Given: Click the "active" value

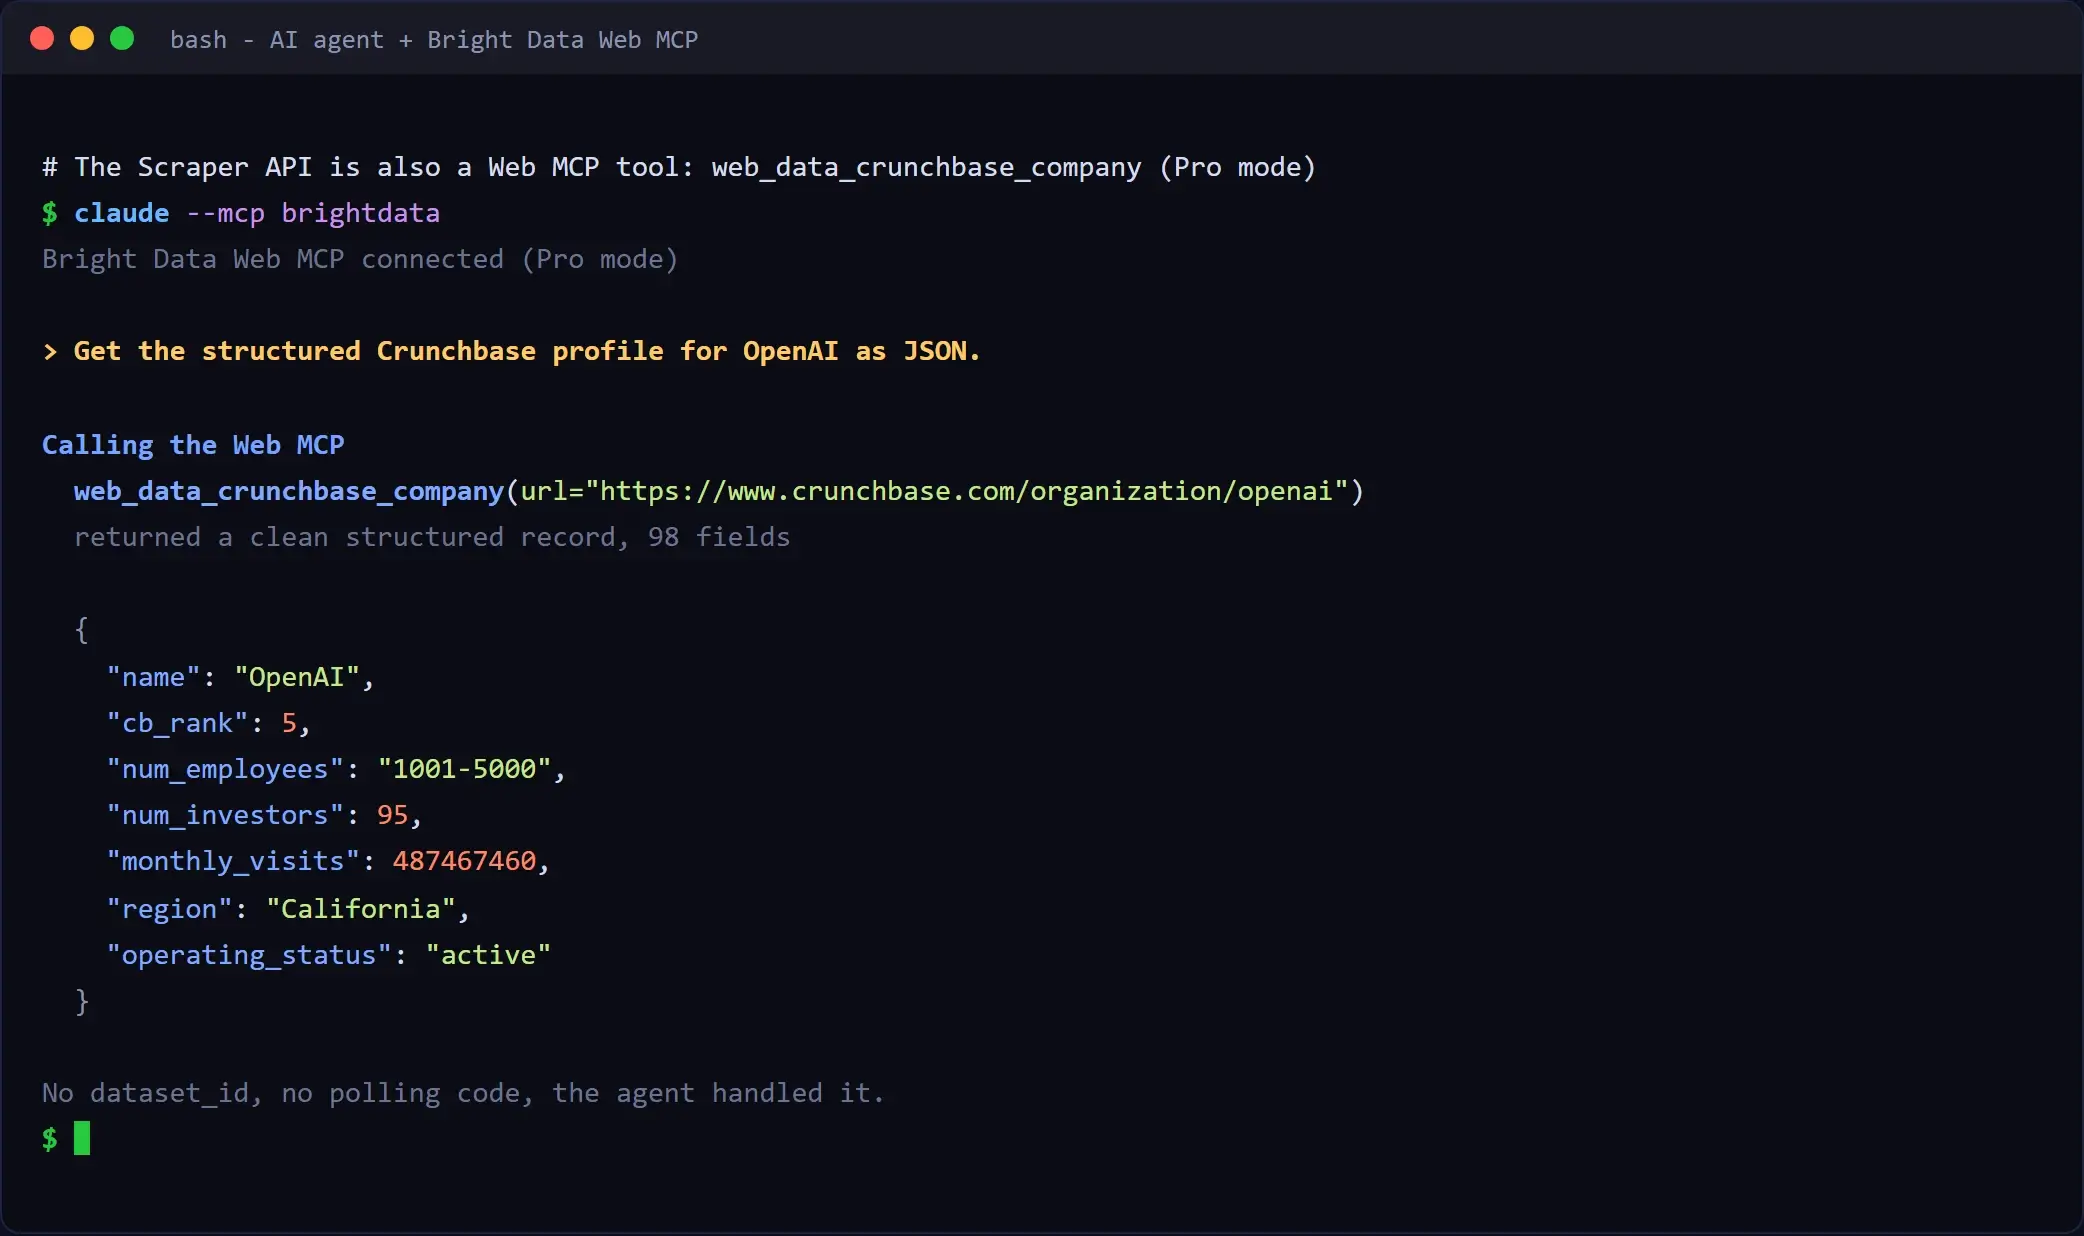Looking at the screenshot, I should click(489, 955).
